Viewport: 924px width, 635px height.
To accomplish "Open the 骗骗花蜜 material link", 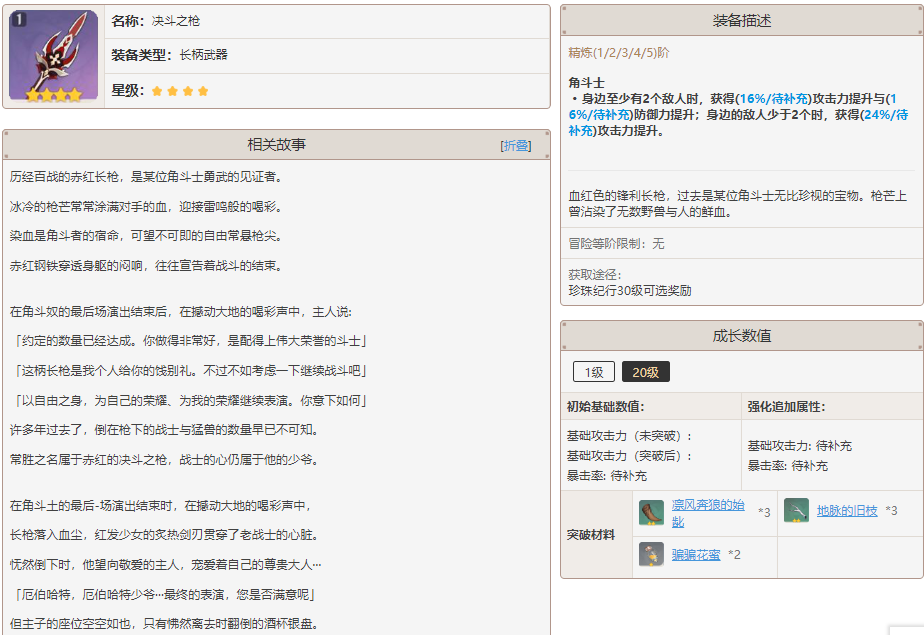I will [696, 554].
